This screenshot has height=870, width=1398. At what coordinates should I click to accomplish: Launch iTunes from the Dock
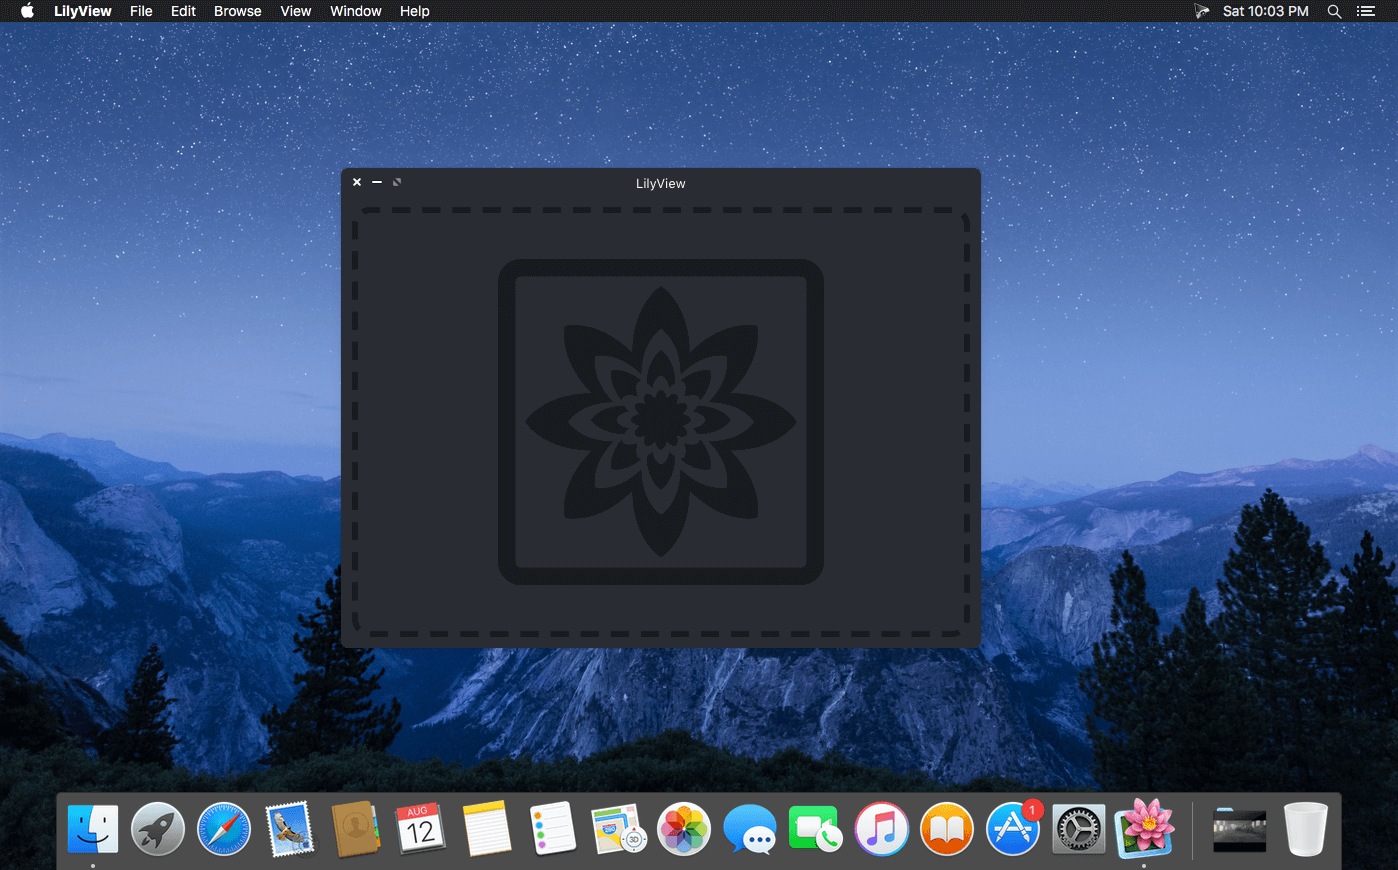pos(881,830)
